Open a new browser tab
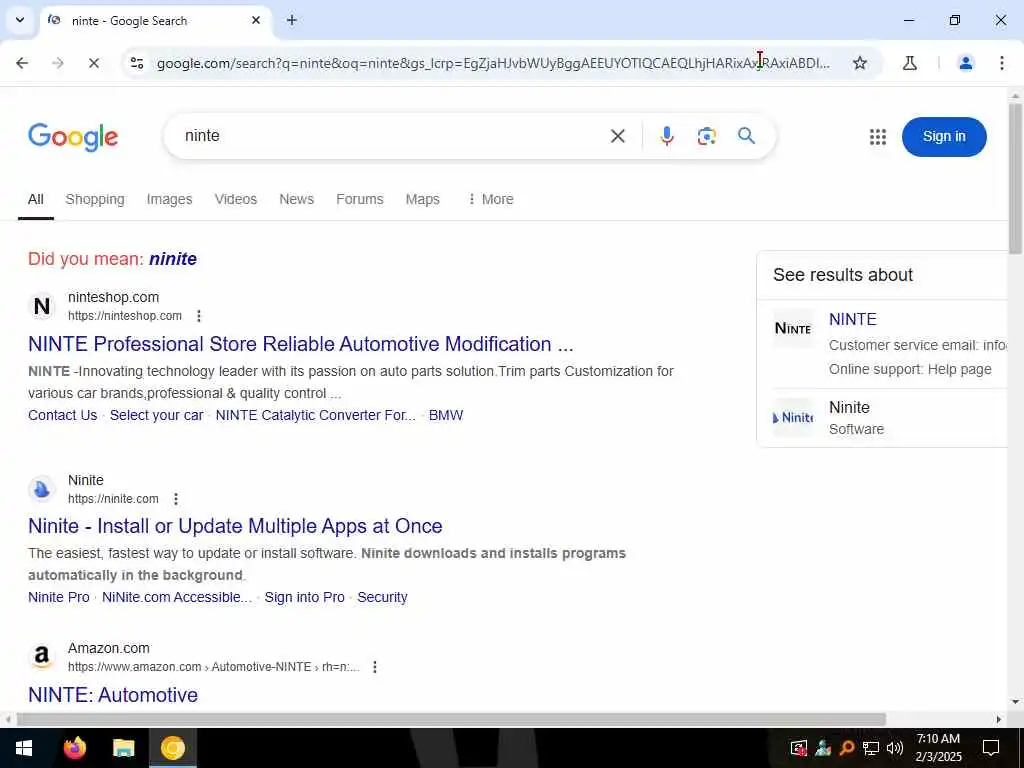This screenshot has width=1024, height=768. point(291,20)
